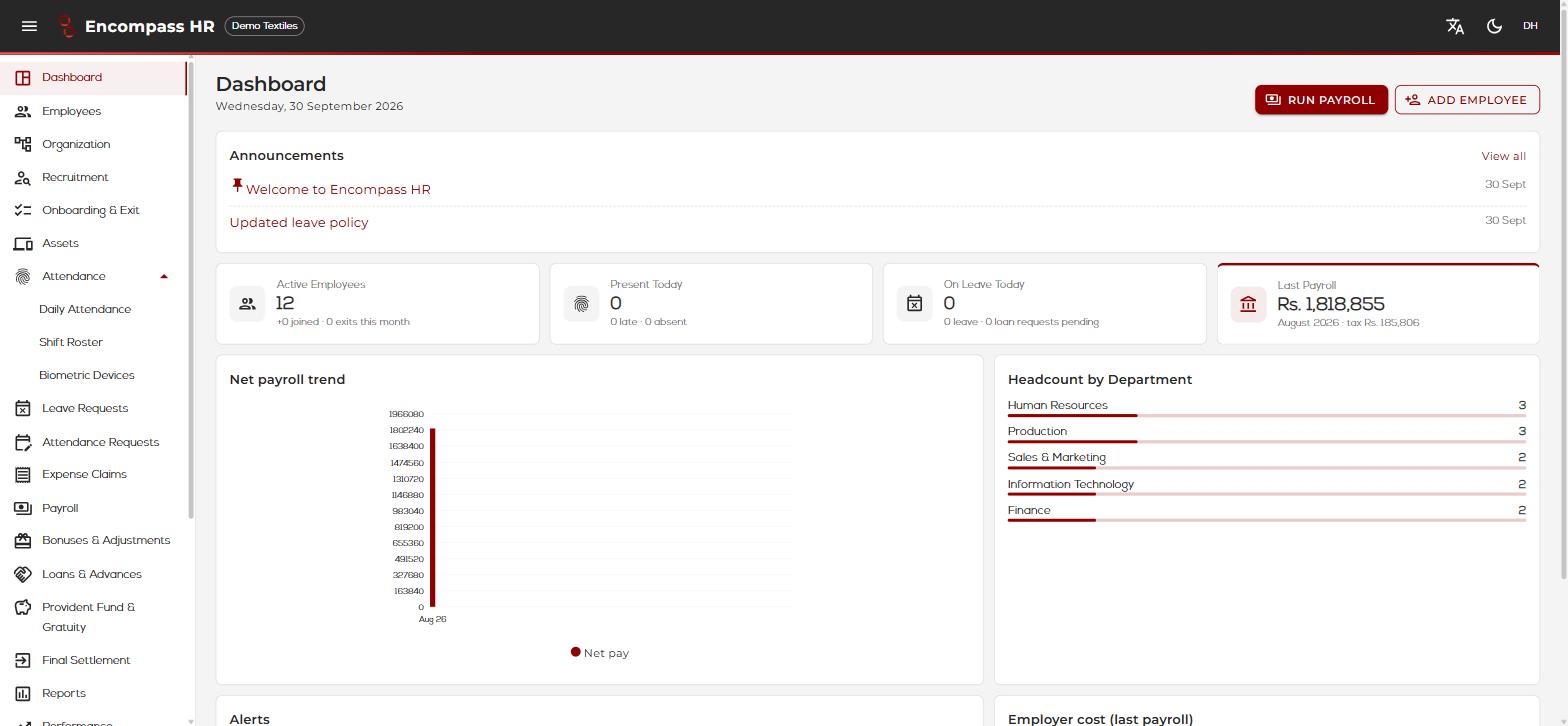Go to Employees in the sidebar
Screen dimensions: 1568x726
(x=94, y=111)
